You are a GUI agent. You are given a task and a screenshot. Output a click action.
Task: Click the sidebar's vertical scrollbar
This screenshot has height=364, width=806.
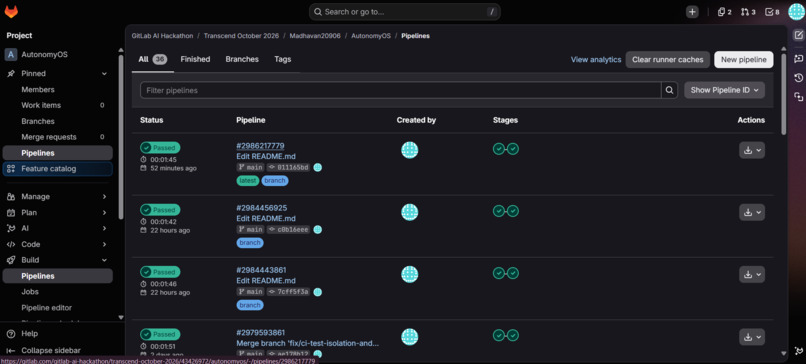click(x=121, y=136)
